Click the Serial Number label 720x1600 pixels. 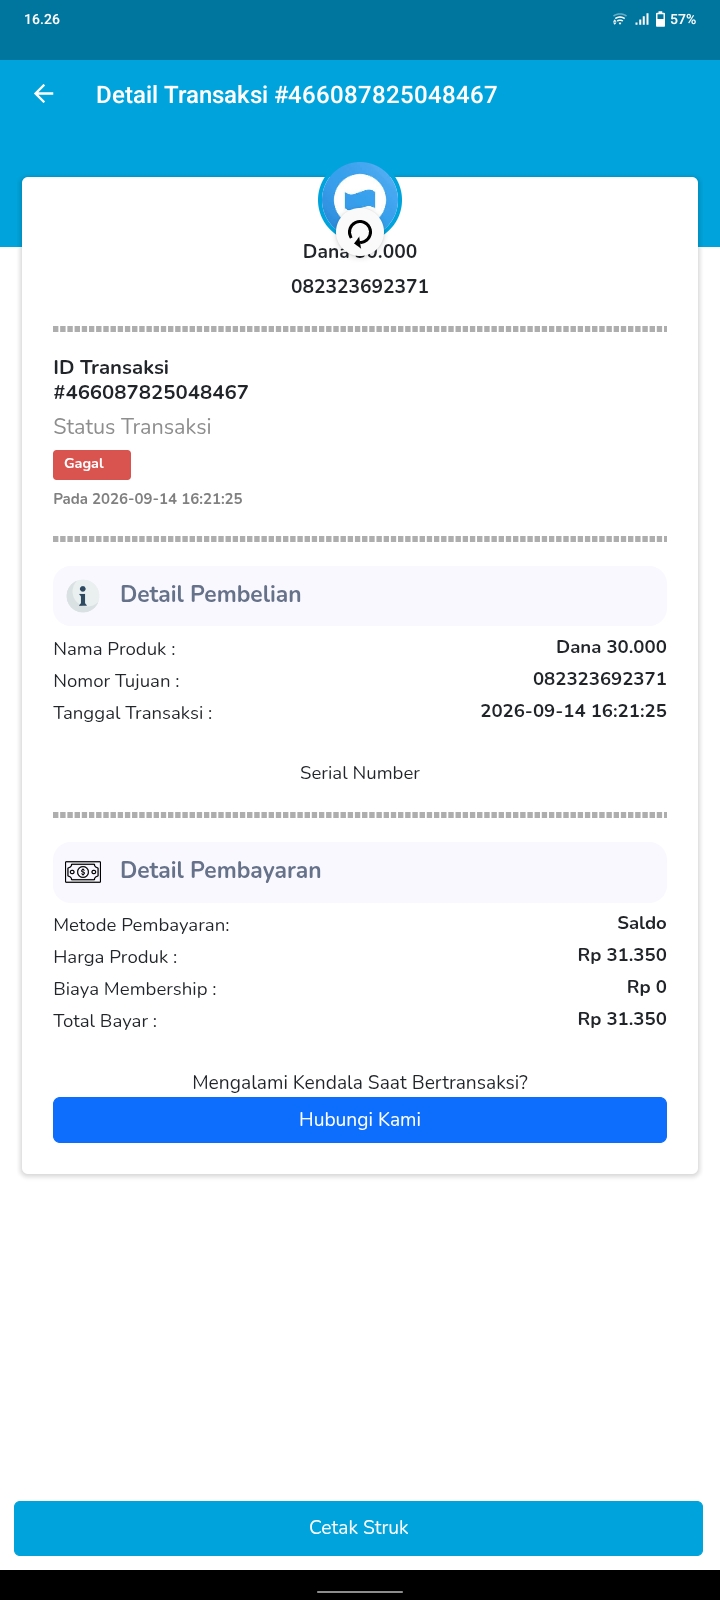[x=360, y=773]
